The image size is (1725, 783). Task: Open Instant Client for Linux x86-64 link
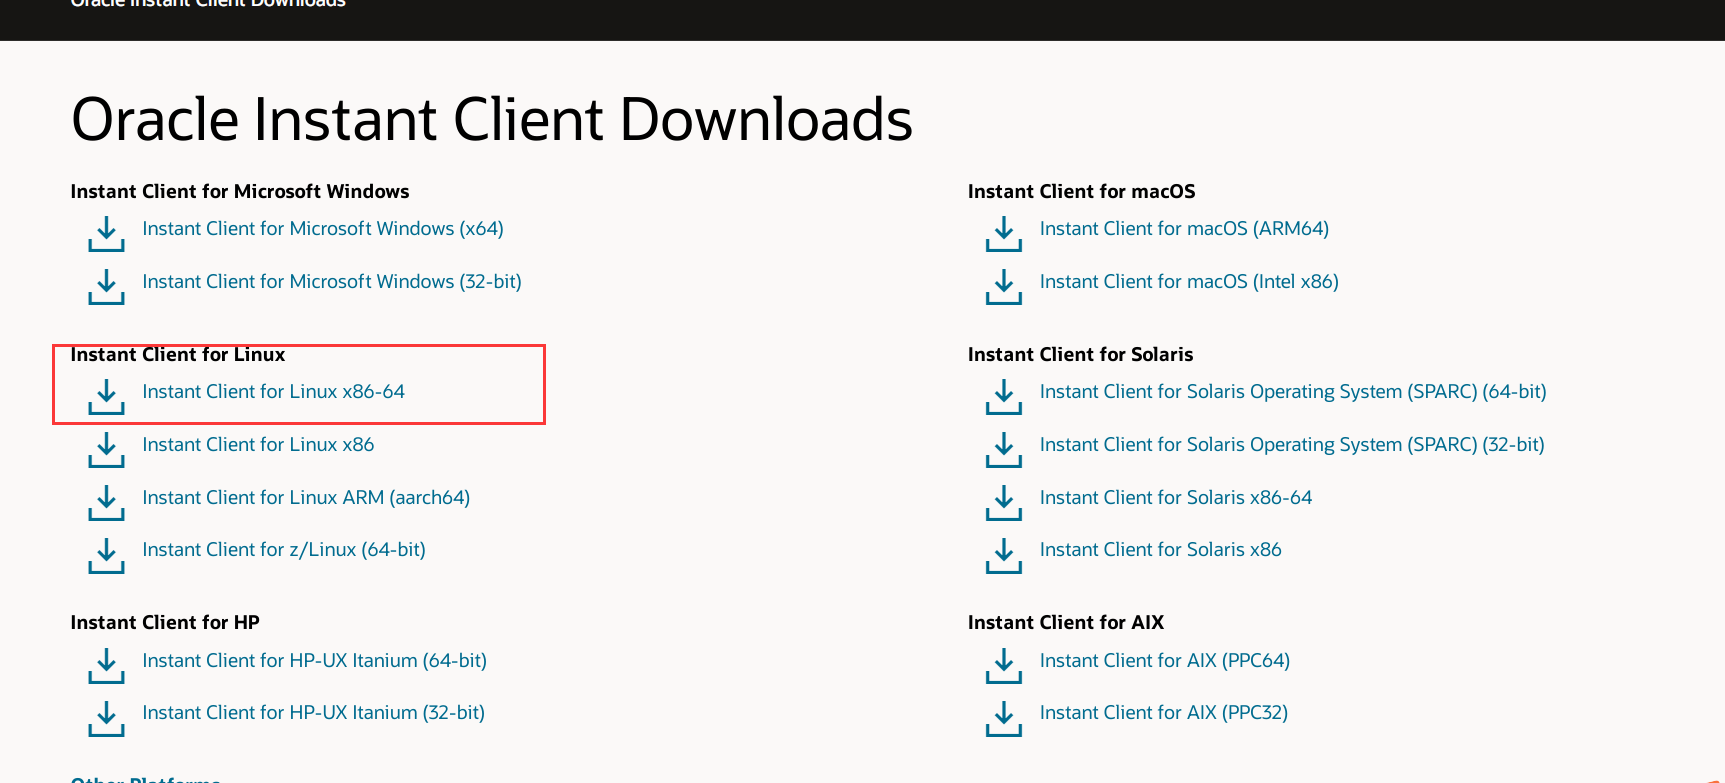point(274,392)
